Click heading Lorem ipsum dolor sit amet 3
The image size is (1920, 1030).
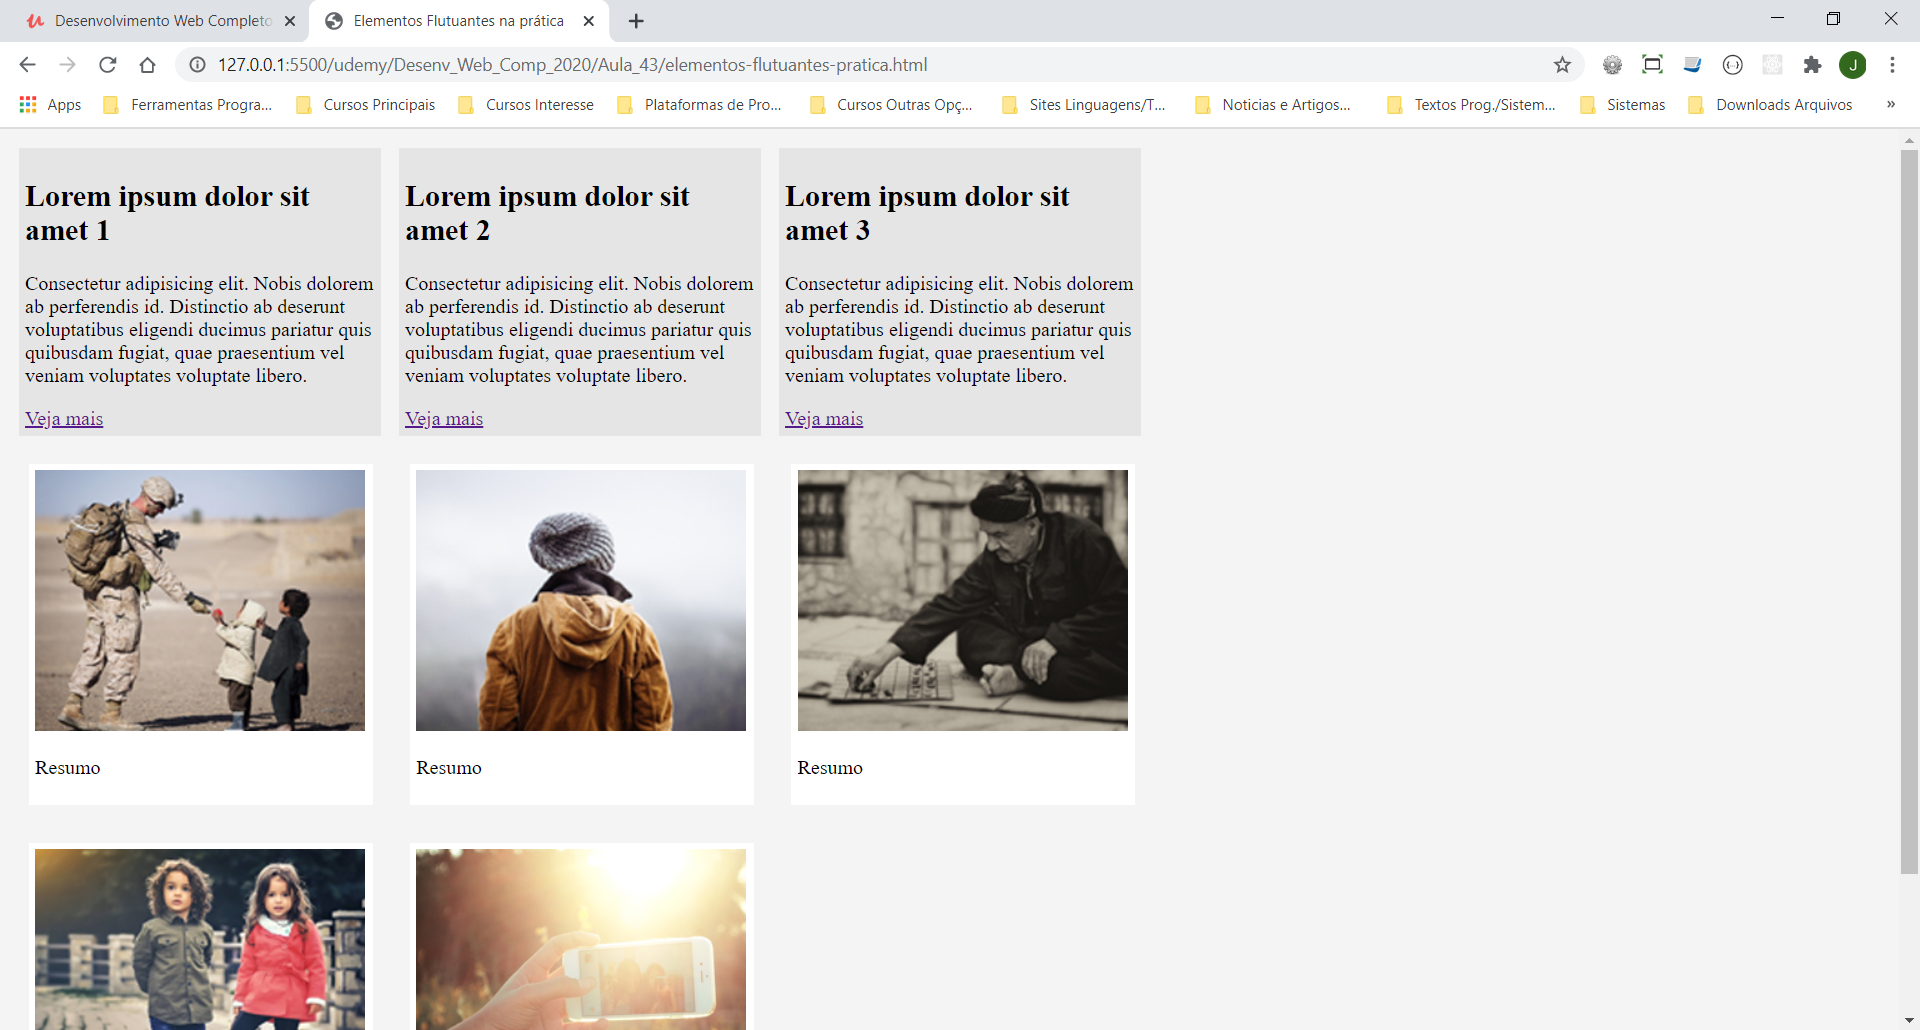point(927,213)
